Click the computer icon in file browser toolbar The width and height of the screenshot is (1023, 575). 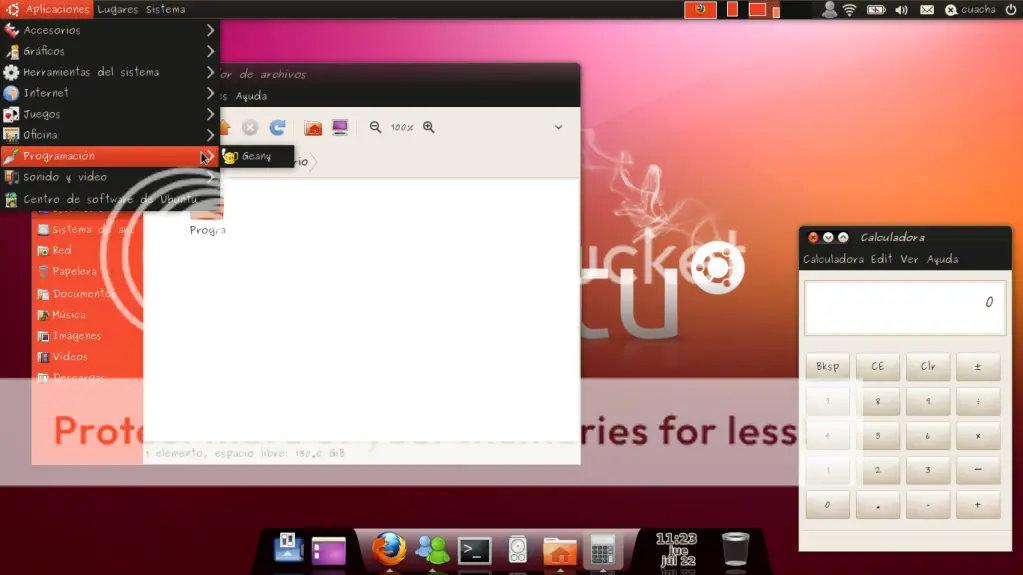click(340, 127)
